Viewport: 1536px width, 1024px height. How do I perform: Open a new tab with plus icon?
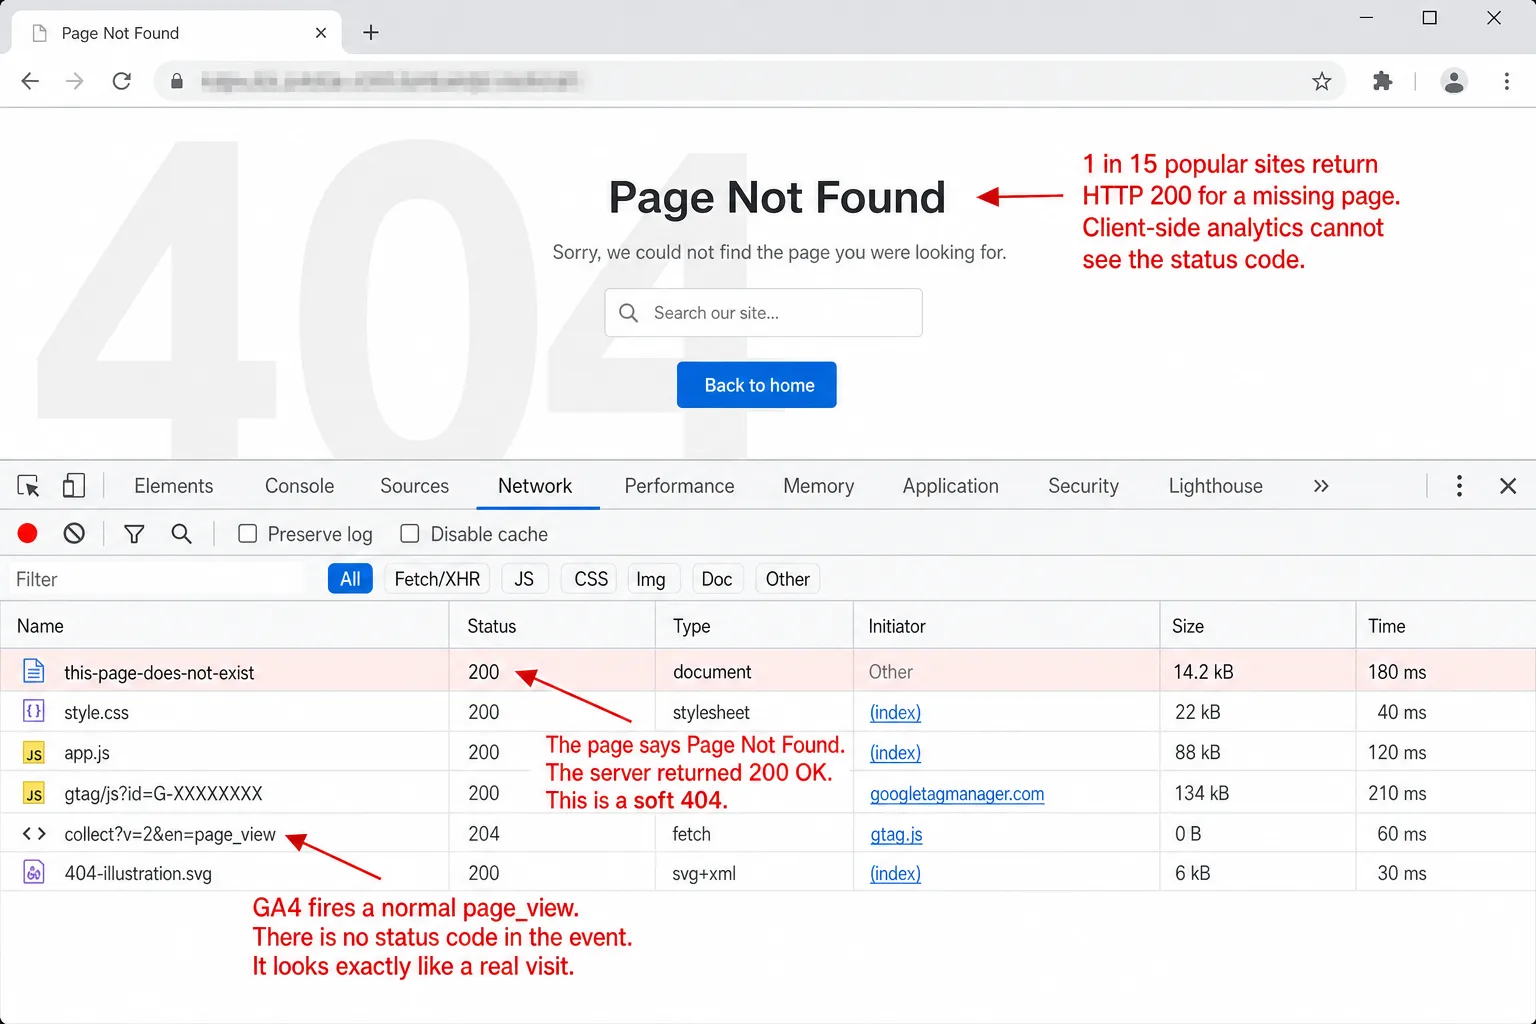coord(371,33)
